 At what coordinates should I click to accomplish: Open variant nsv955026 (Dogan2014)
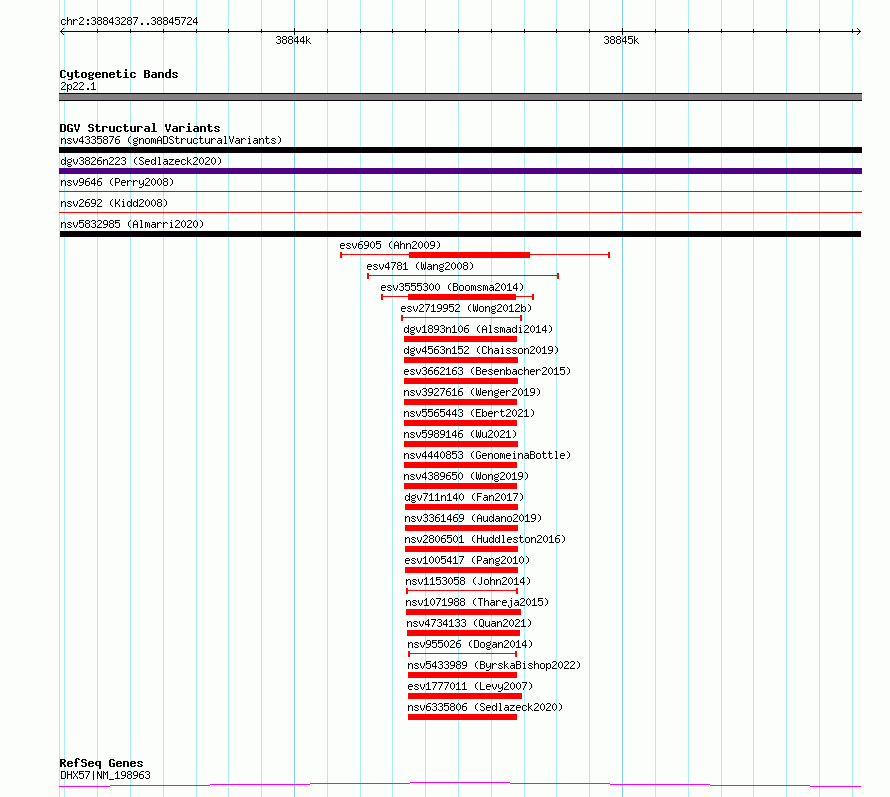(471, 644)
